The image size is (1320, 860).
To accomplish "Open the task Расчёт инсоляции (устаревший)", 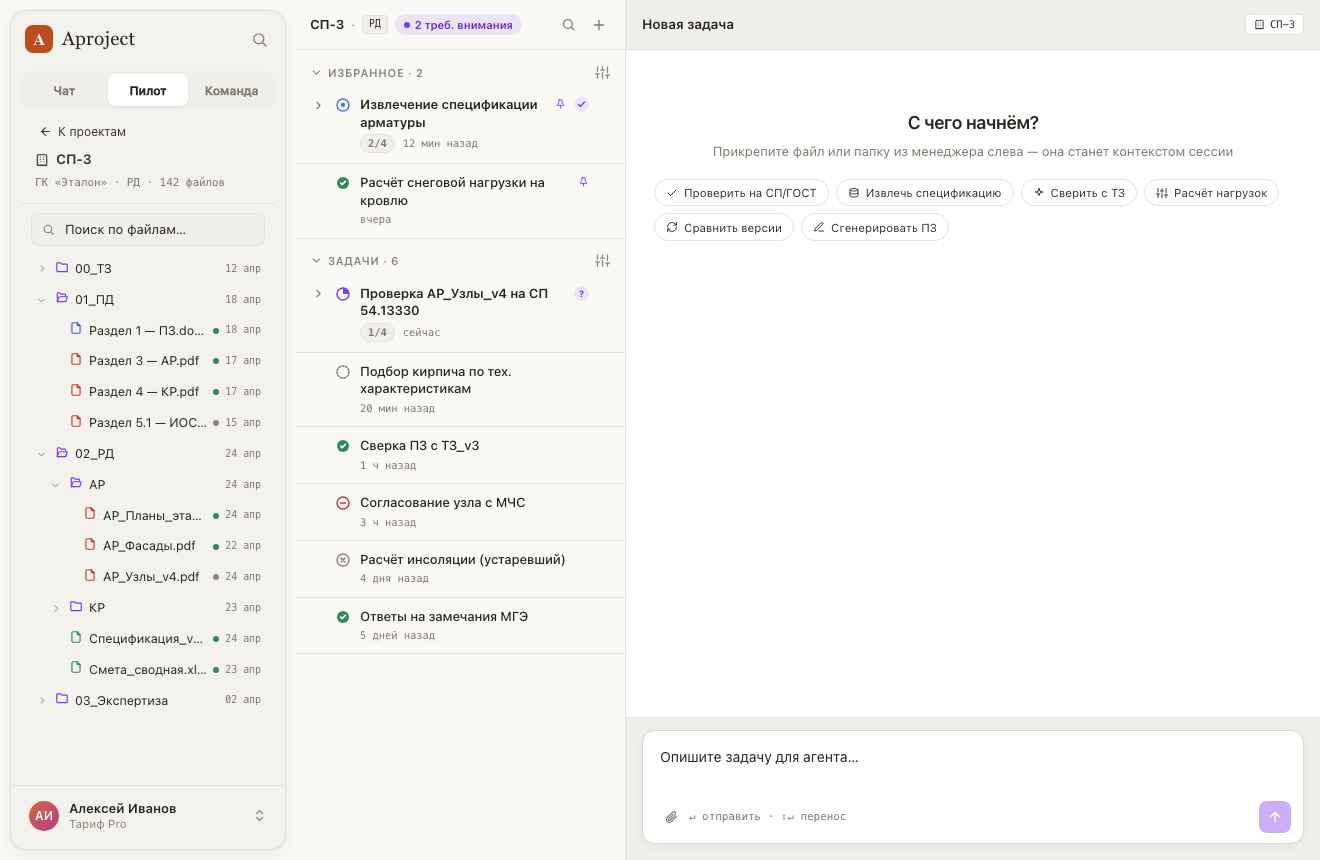I will [460, 569].
